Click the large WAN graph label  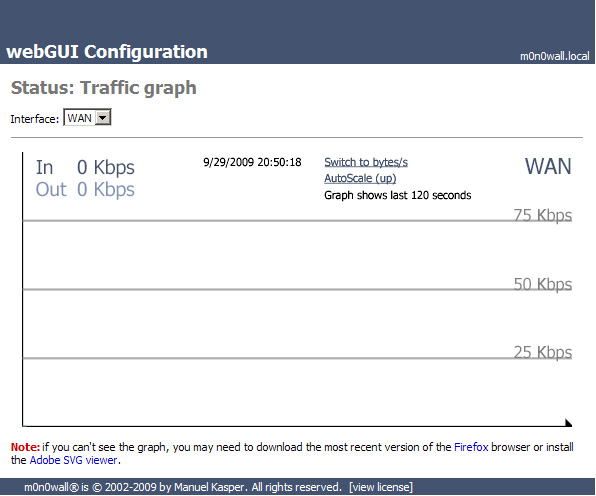(548, 166)
